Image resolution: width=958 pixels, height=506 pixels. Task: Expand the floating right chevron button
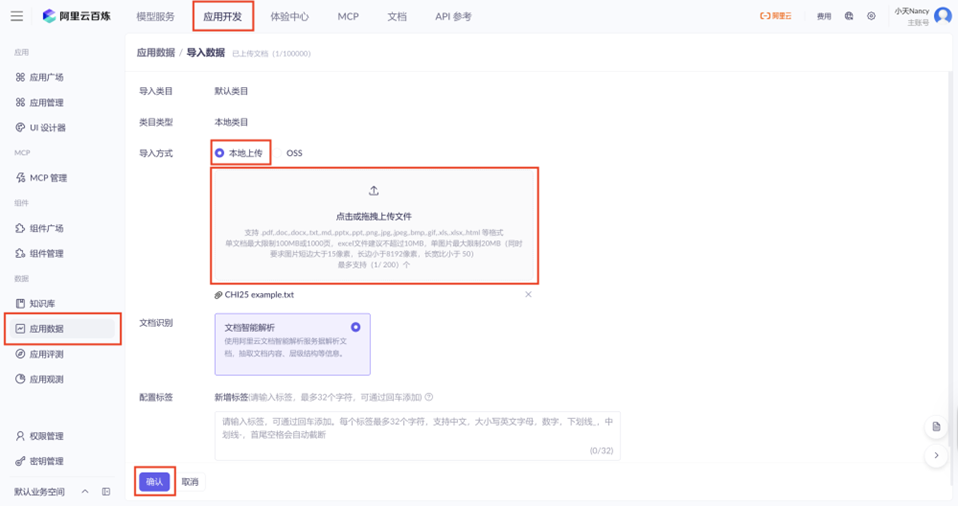pos(936,455)
